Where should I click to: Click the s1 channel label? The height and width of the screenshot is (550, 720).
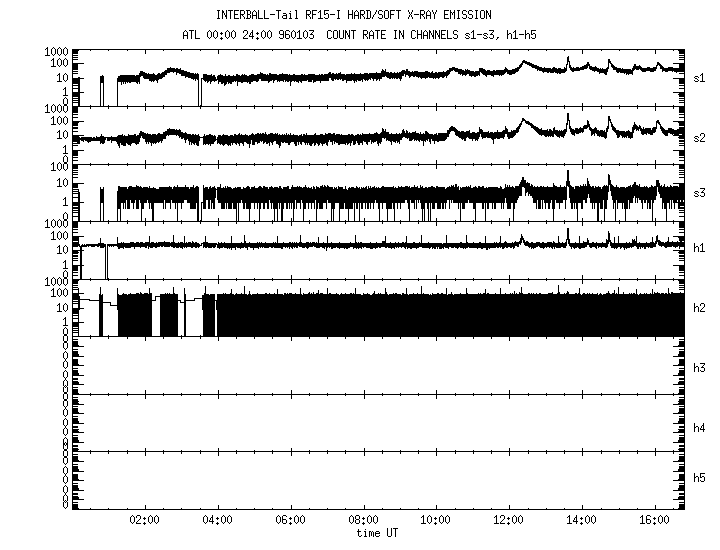(700, 77)
